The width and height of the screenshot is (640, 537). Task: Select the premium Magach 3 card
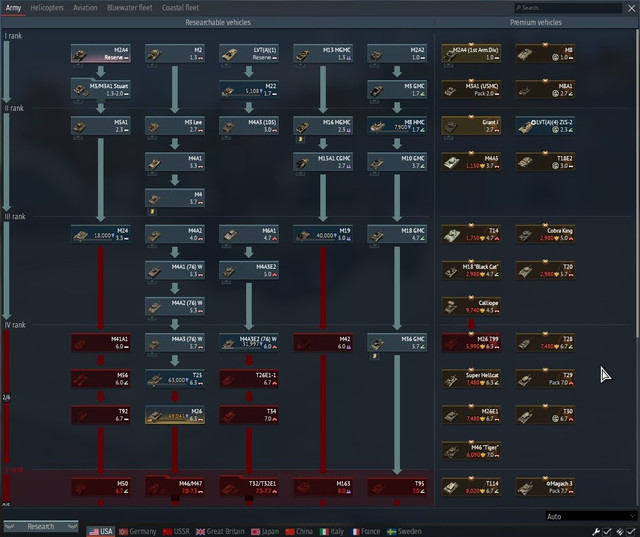coord(545,487)
